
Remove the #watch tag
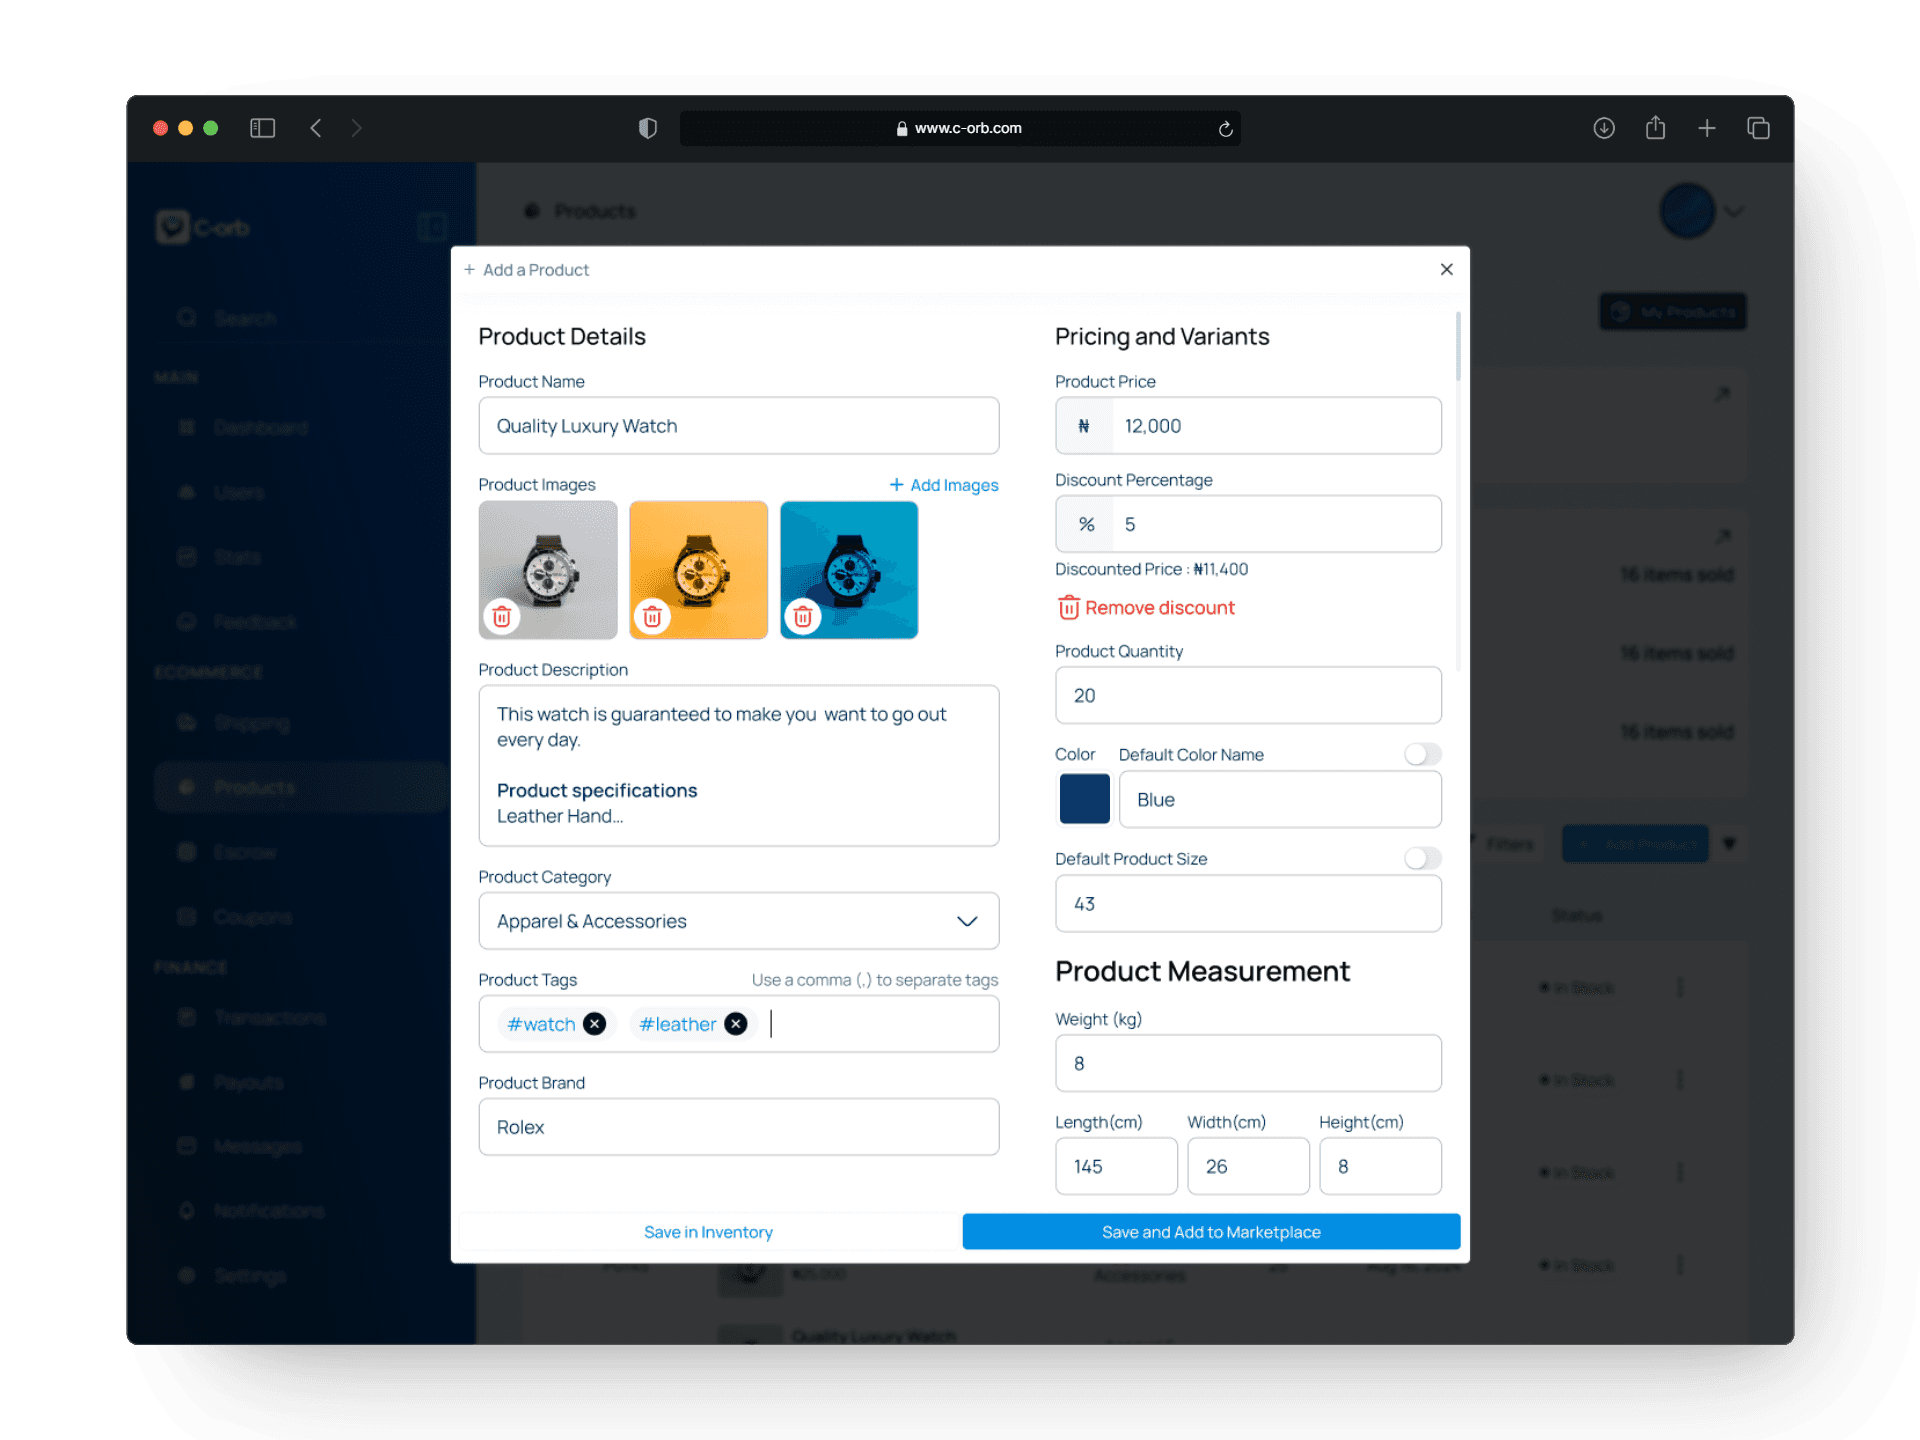click(594, 1024)
